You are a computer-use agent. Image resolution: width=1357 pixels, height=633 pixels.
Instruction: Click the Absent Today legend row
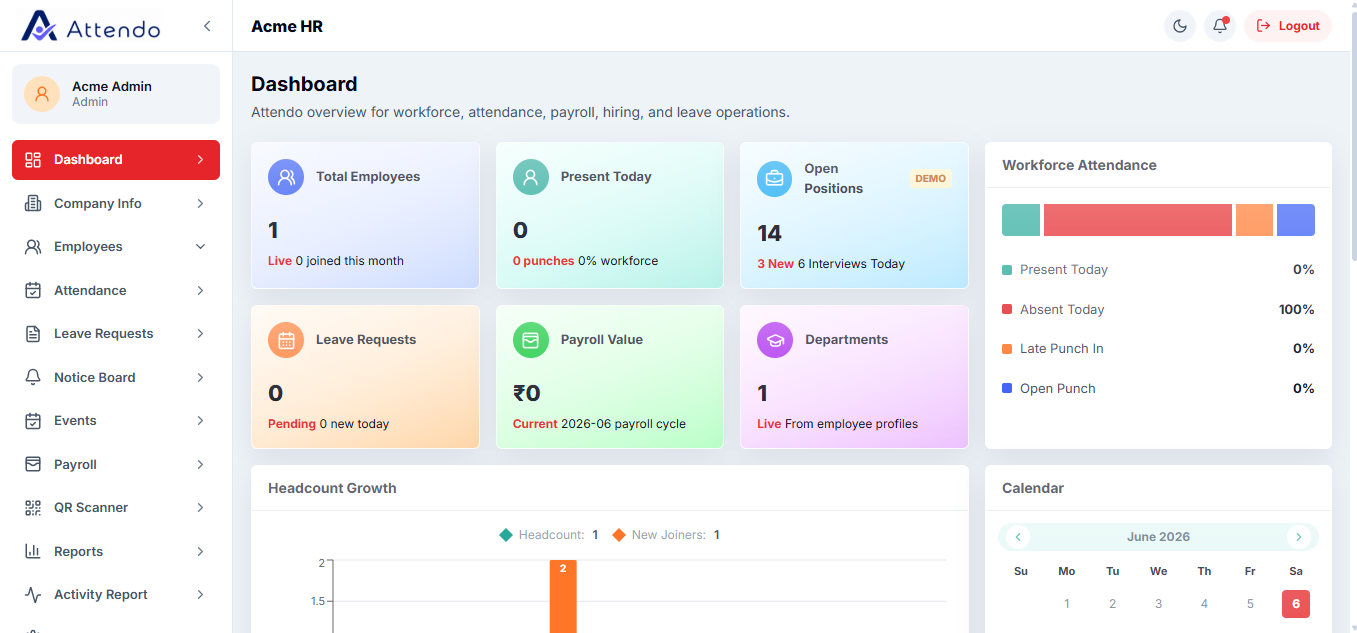(x=1158, y=310)
